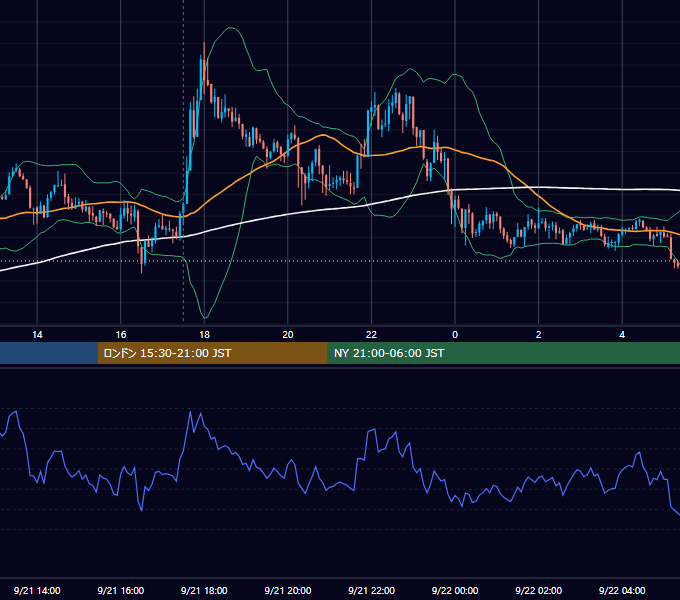The image size is (680, 600).
Task: Click the 9/21 16:00 time label
Action: pyautogui.click(x=121, y=590)
